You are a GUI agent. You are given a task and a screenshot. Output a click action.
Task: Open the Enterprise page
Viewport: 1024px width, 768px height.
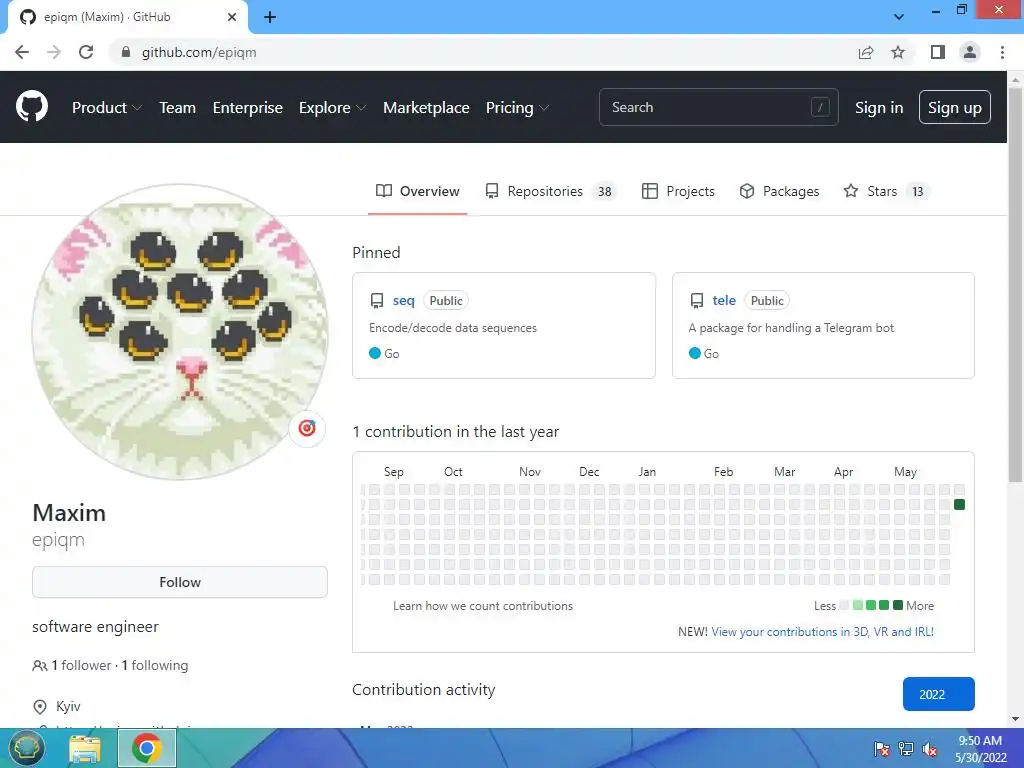click(248, 108)
